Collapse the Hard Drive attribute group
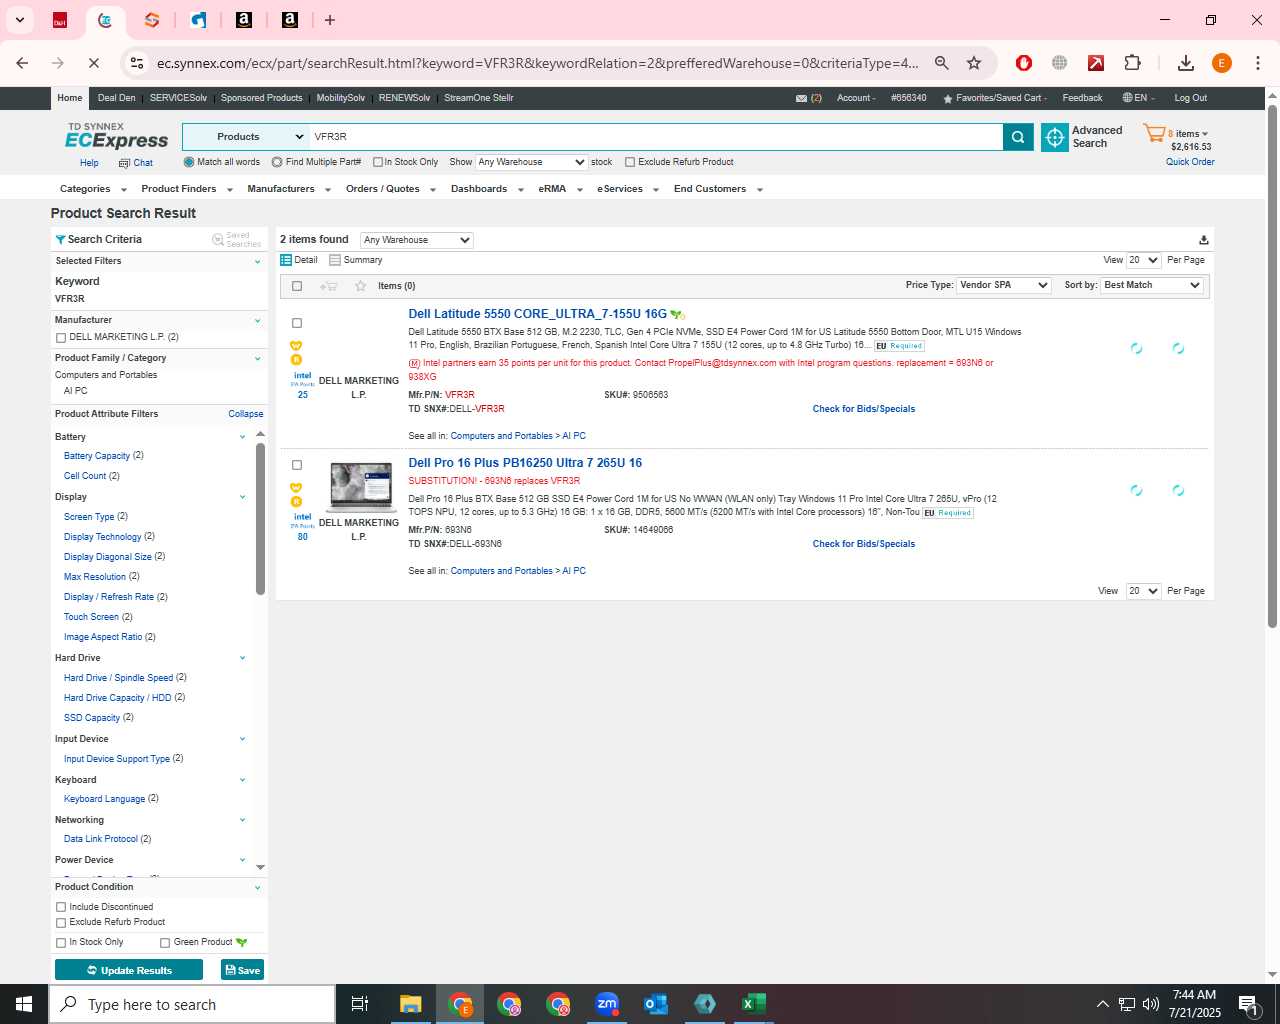 click(x=242, y=658)
